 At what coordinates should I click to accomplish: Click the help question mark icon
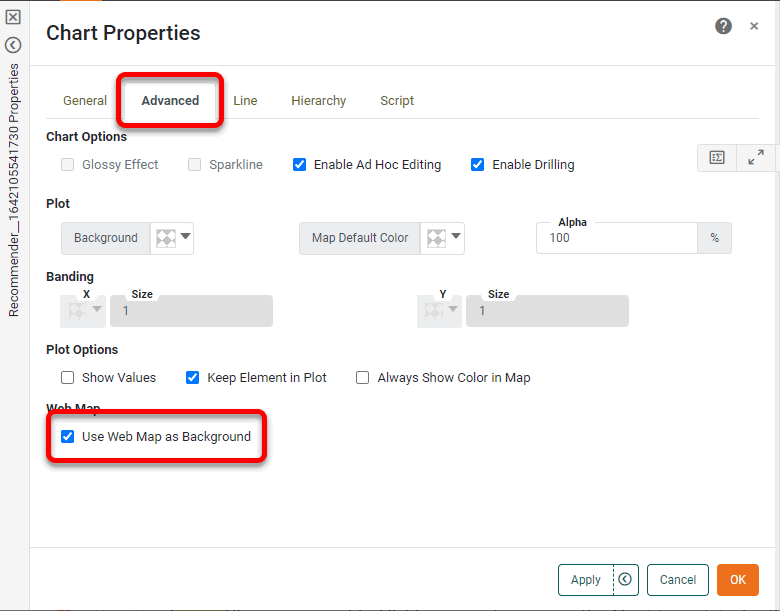(x=723, y=26)
